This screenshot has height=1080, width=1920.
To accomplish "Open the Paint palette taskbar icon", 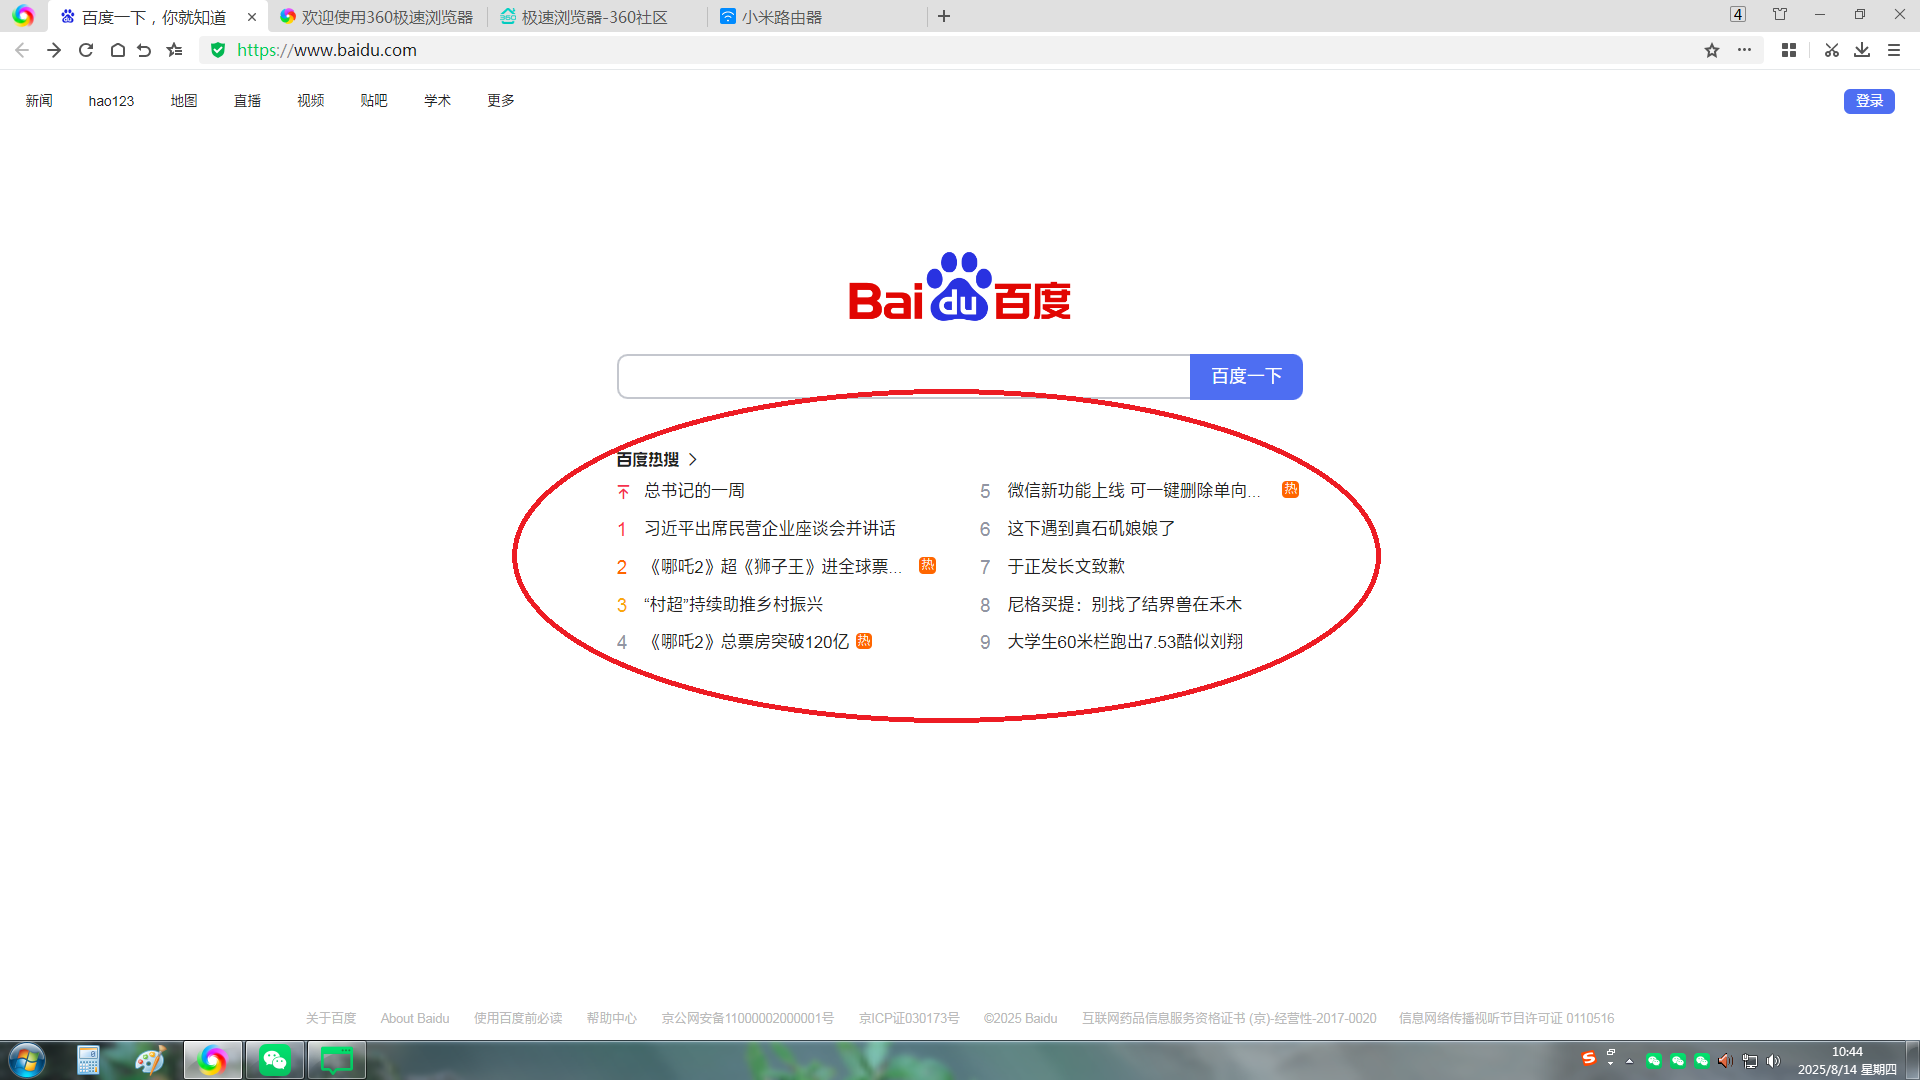I will (x=149, y=1060).
